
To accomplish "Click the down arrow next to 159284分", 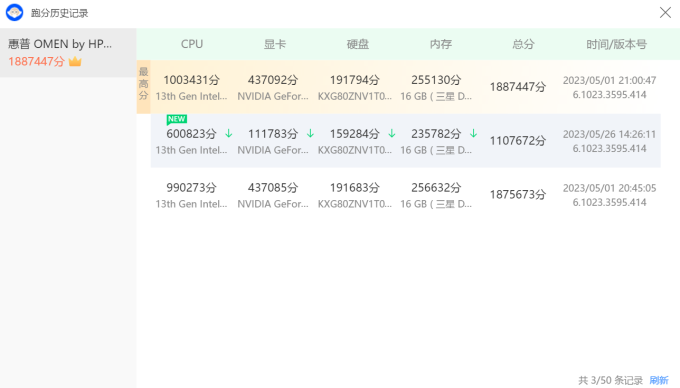I will 392,134.
